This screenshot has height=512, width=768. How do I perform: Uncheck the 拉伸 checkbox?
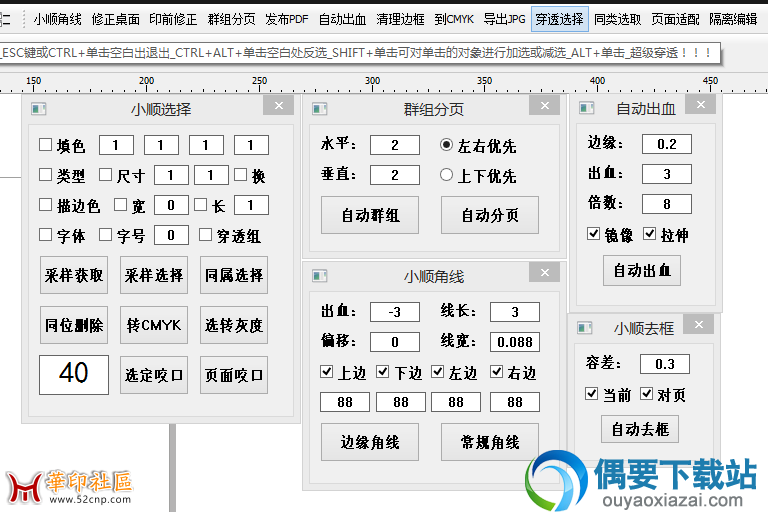coord(649,234)
